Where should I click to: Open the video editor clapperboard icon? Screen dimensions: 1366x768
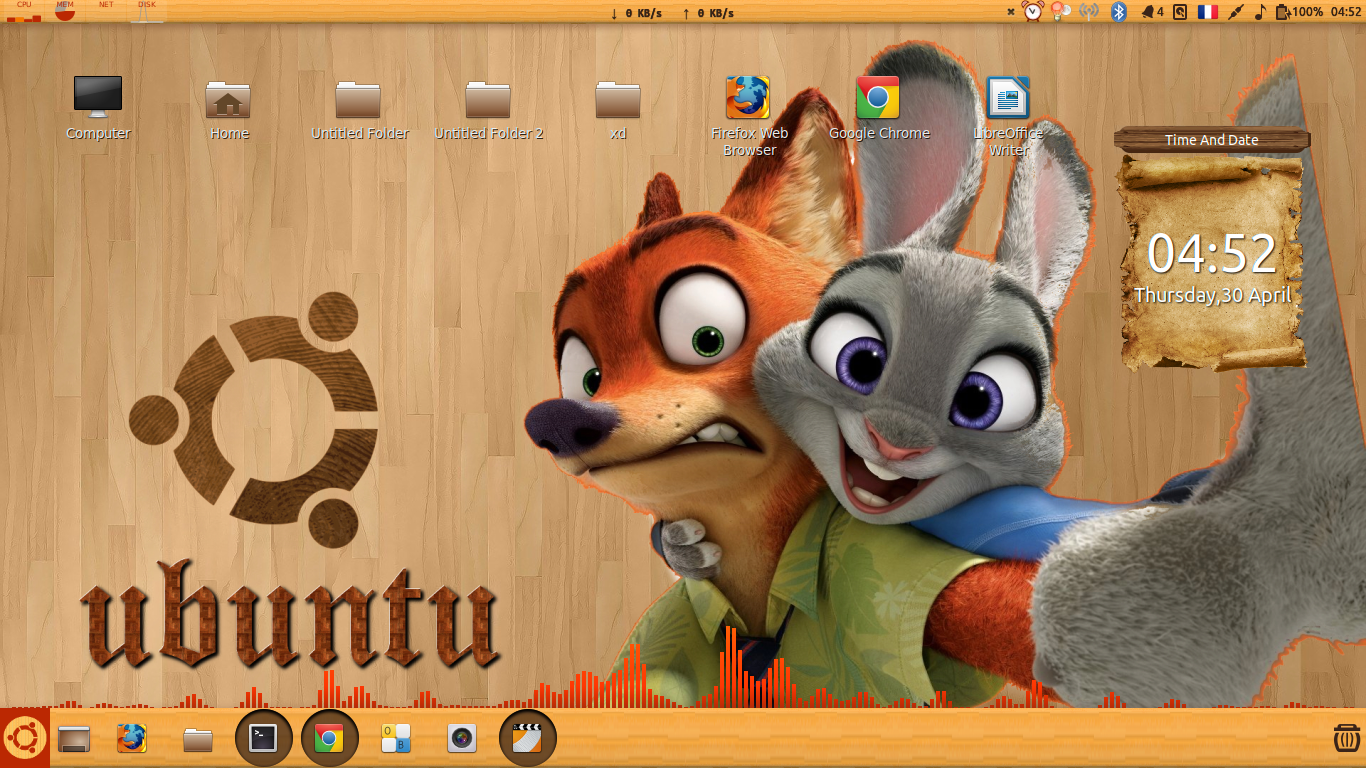coord(527,738)
